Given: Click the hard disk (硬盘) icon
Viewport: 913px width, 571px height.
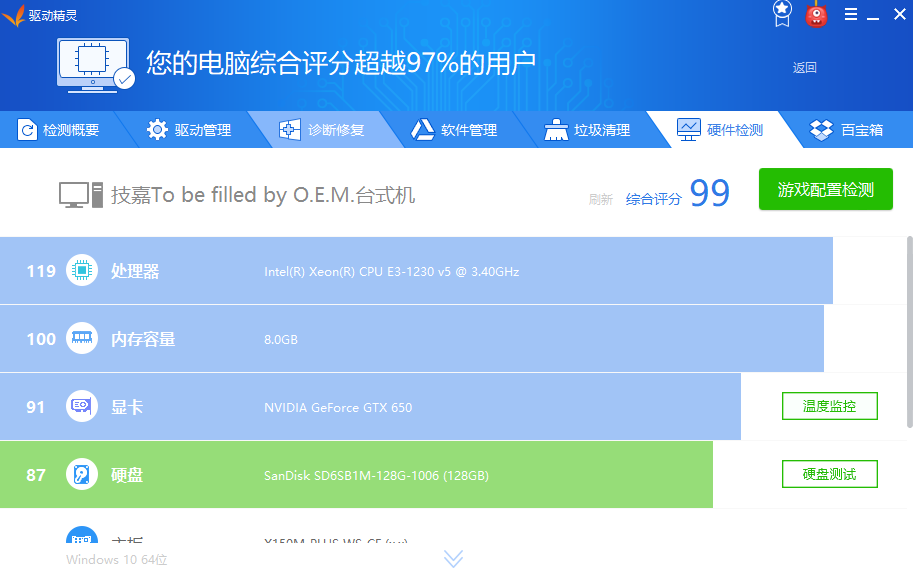Looking at the screenshot, I should pyautogui.click(x=82, y=475).
